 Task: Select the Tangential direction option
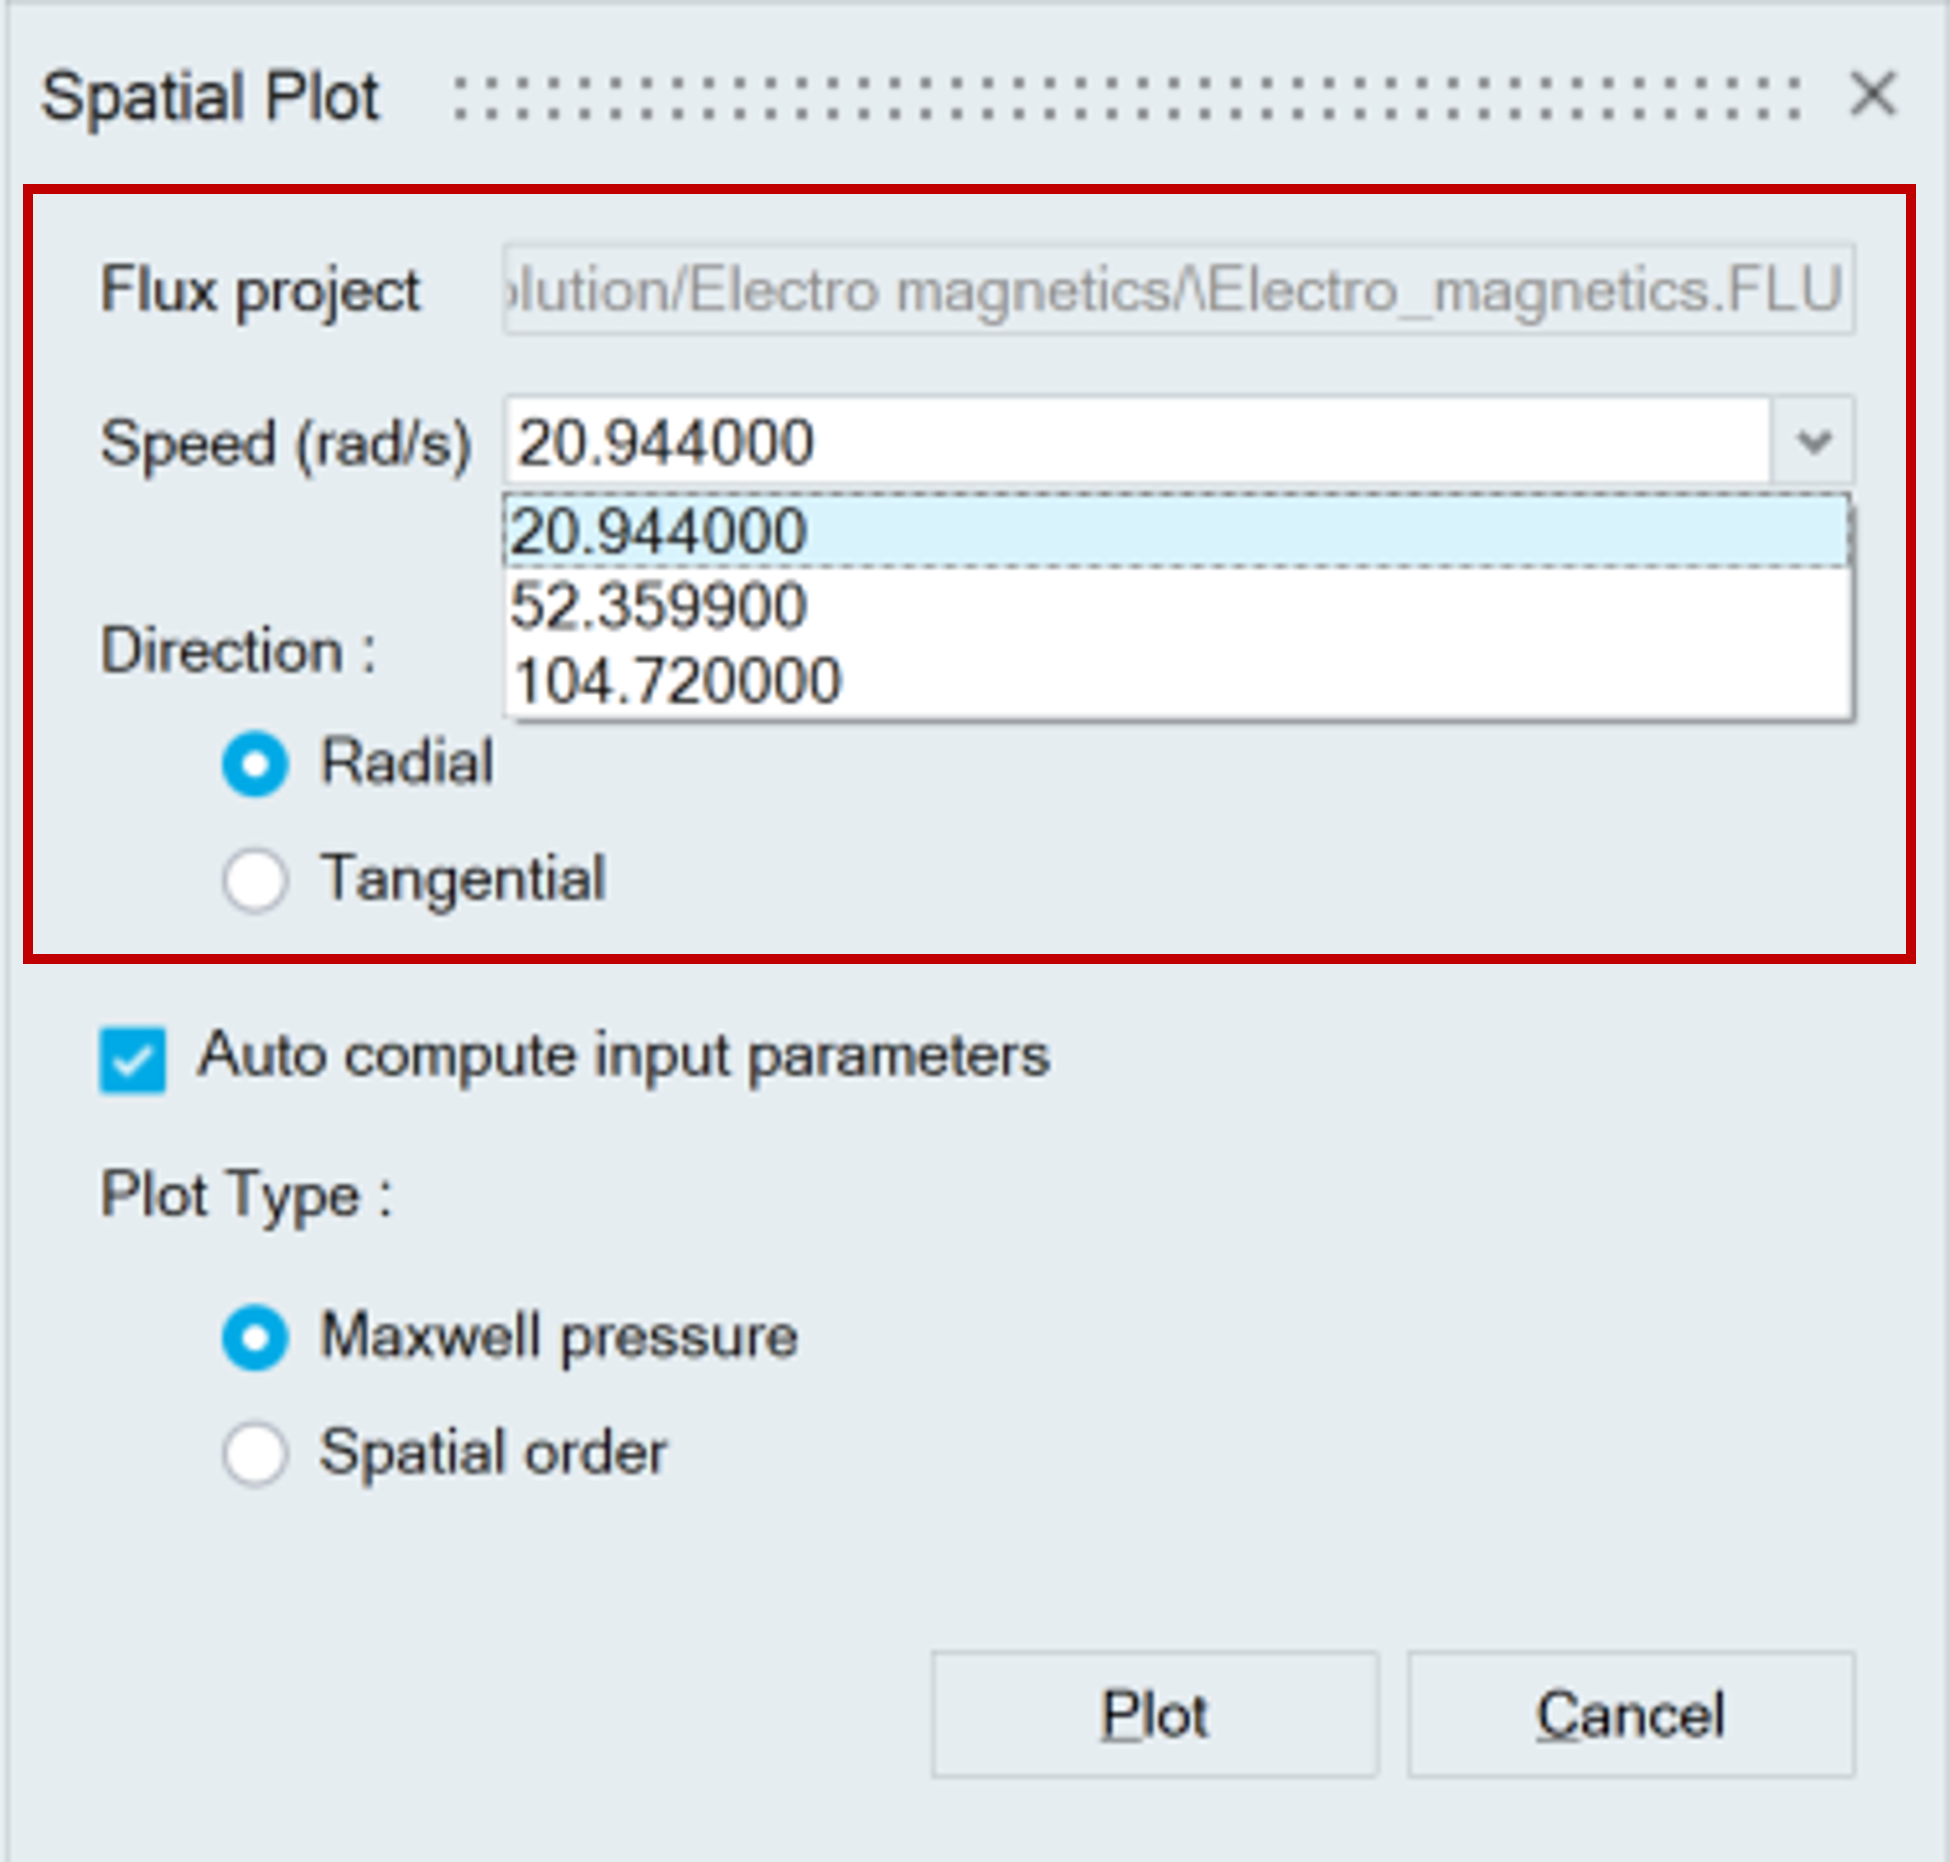click(255, 880)
